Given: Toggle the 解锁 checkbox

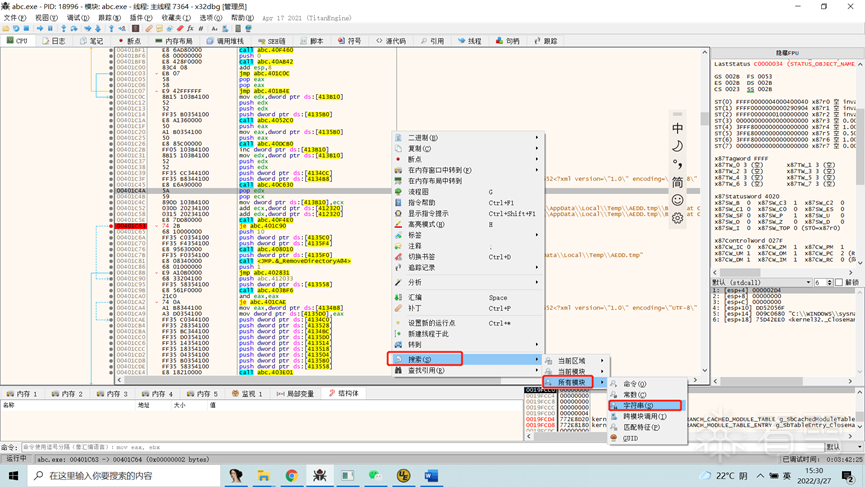Looking at the screenshot, I should (x=839, y=282).
